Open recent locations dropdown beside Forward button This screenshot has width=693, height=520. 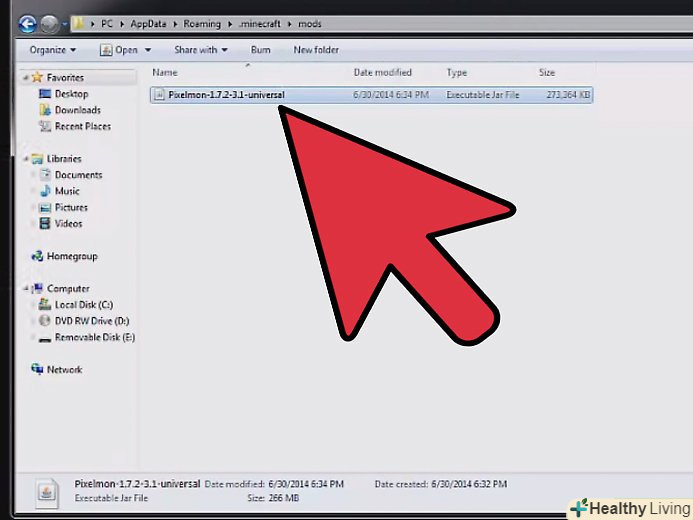coord(65,24)
